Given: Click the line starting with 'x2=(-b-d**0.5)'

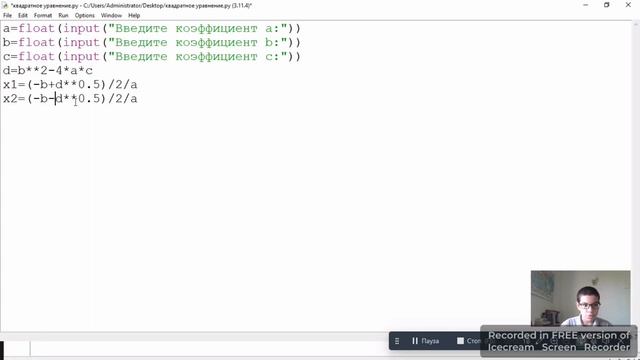Looking at the screenshot, I should point(70,99).
